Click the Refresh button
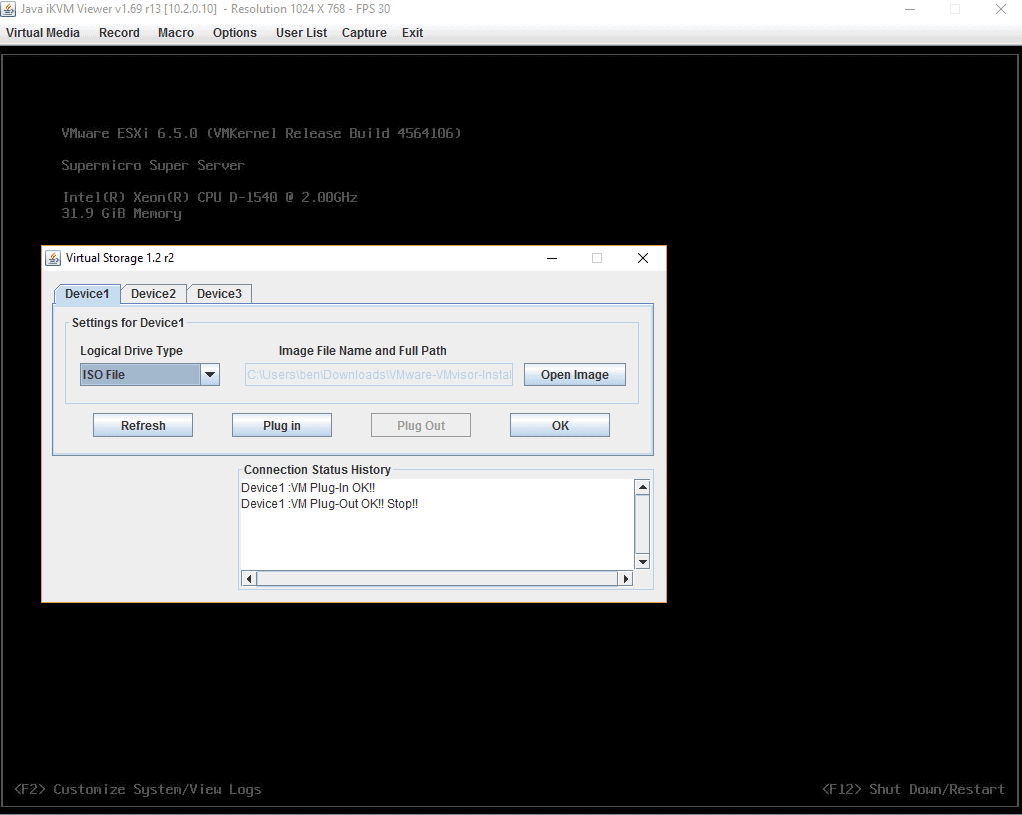Image resolution: width=1022 pixels, height=815 pixels. (143, 425)
